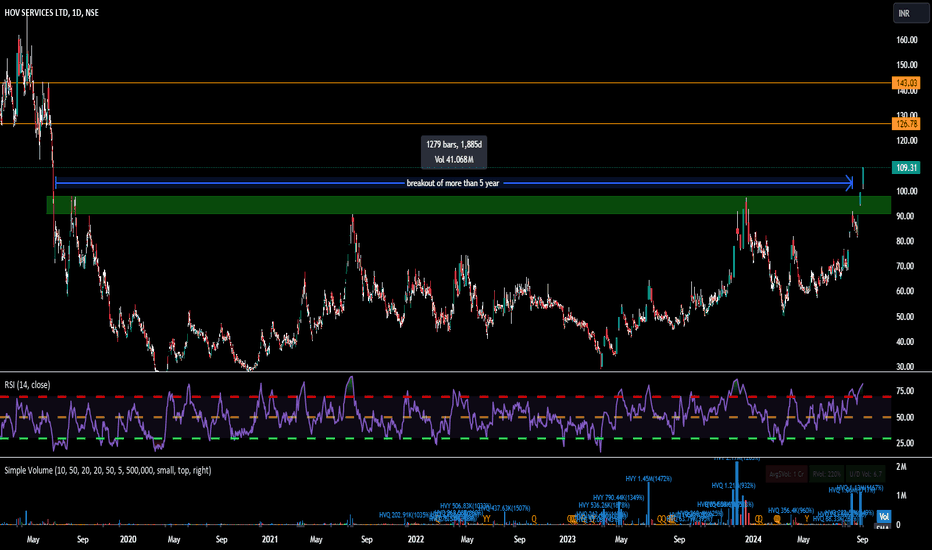Click the 75.00 RSI axis value
The width and height of the screenshot is (932, 550).
point(905,391)
